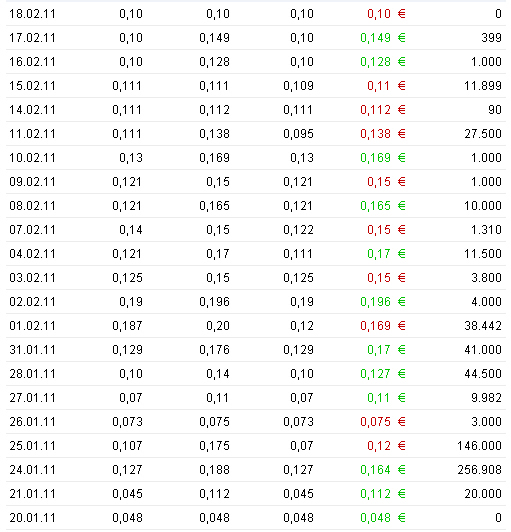
Task: Select the green closing price 0,149 €
Action: tap(383, 38)
